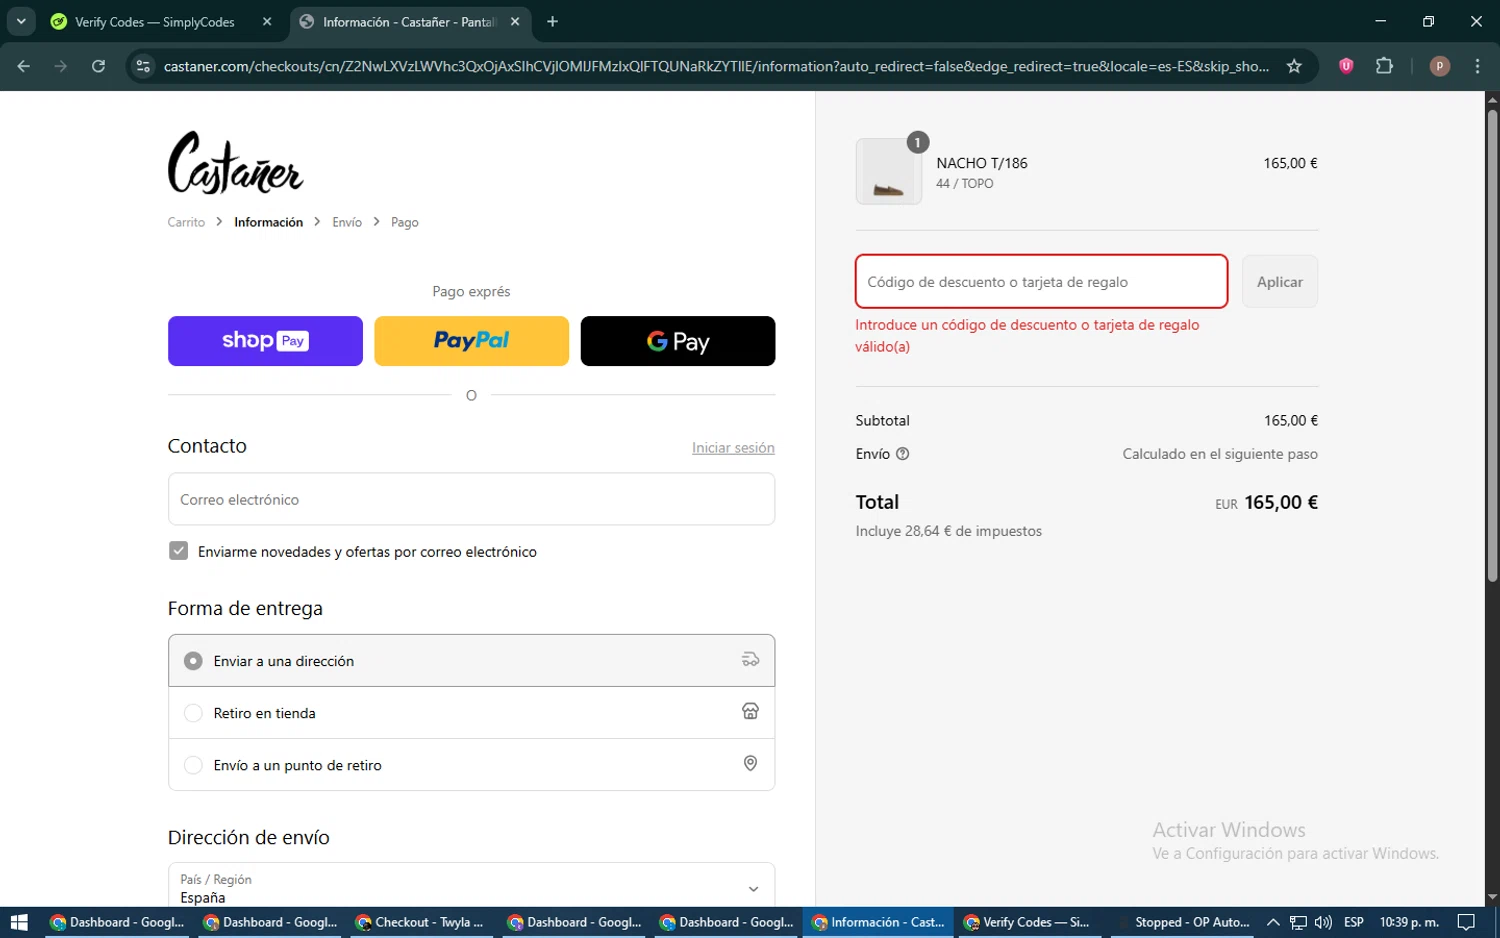This screenshot has height=938, width=1500.
Task: Apply the discount code with Aplicar
Action: click(1280, 282)
